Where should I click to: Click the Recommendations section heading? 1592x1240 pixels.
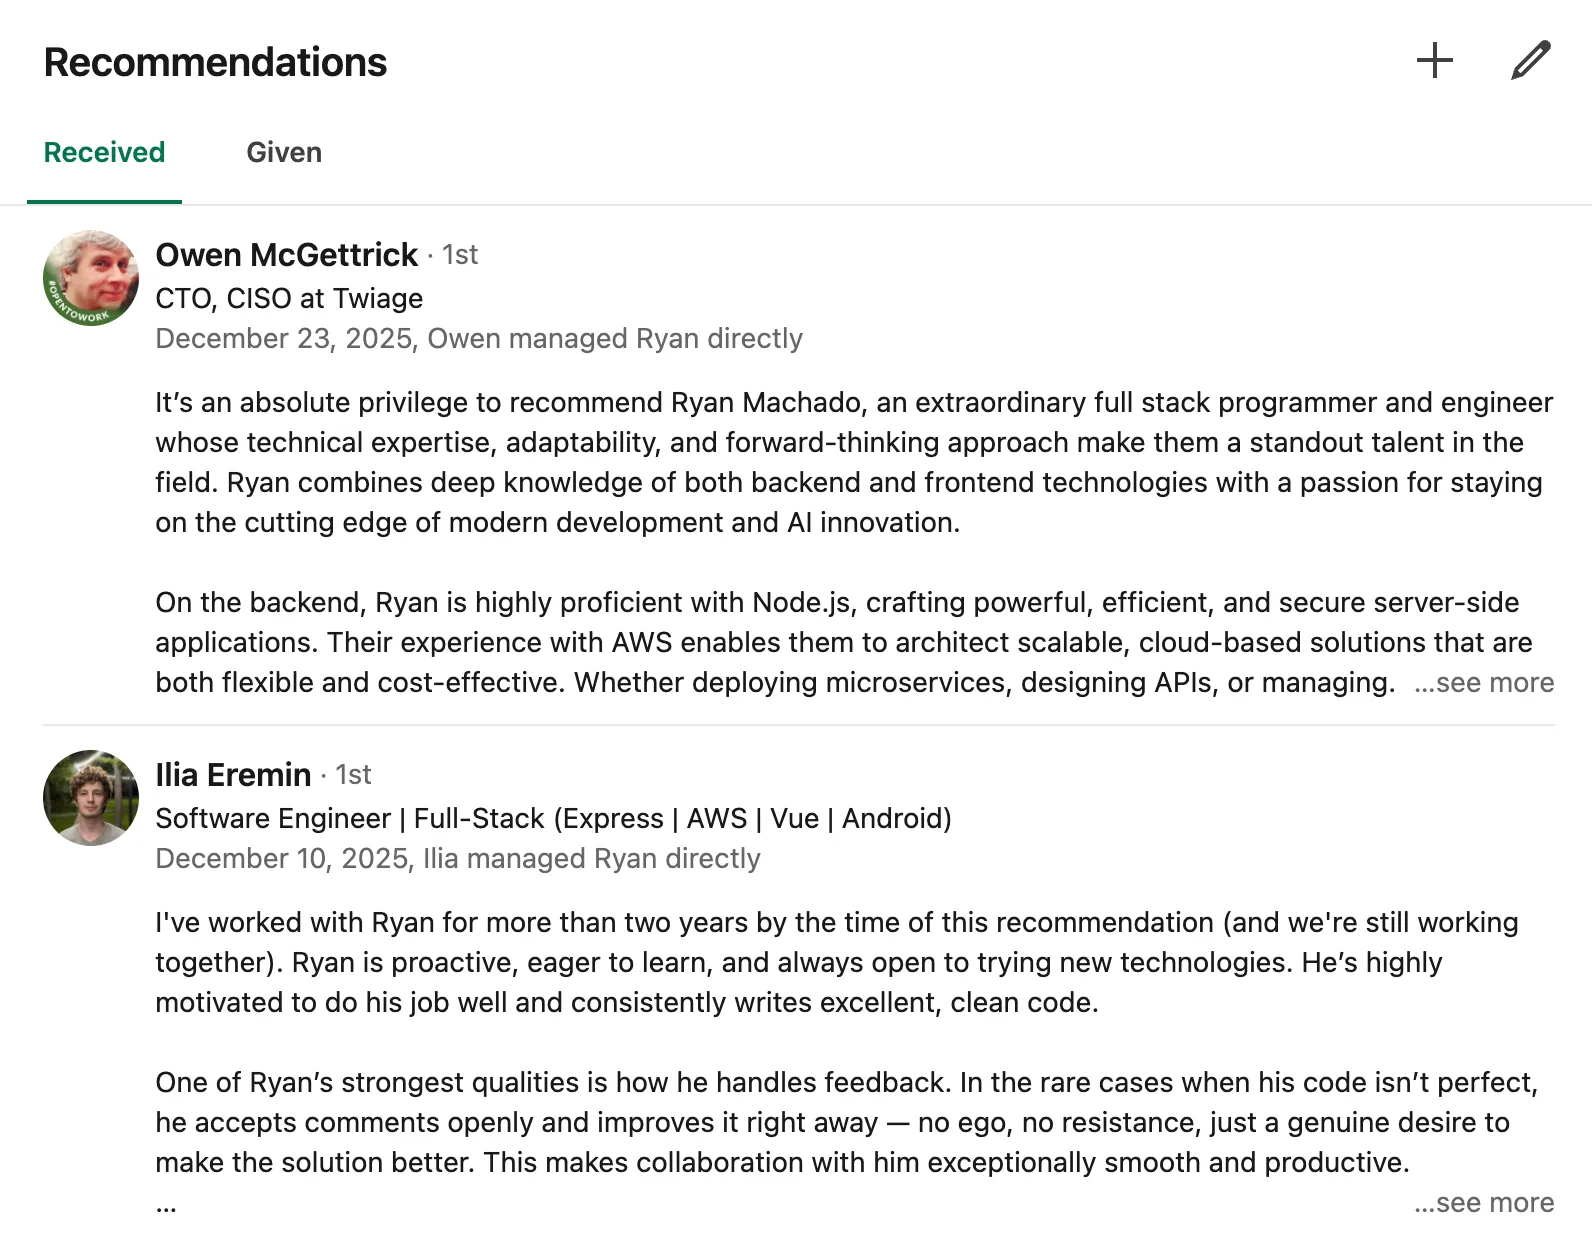click(215, 62)
